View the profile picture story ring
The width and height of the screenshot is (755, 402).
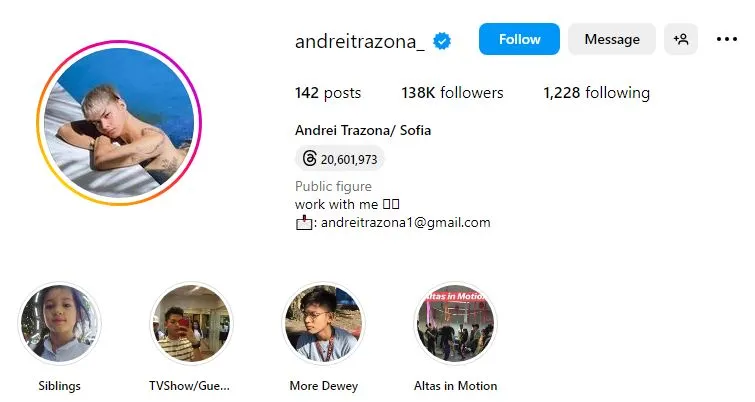119,123
